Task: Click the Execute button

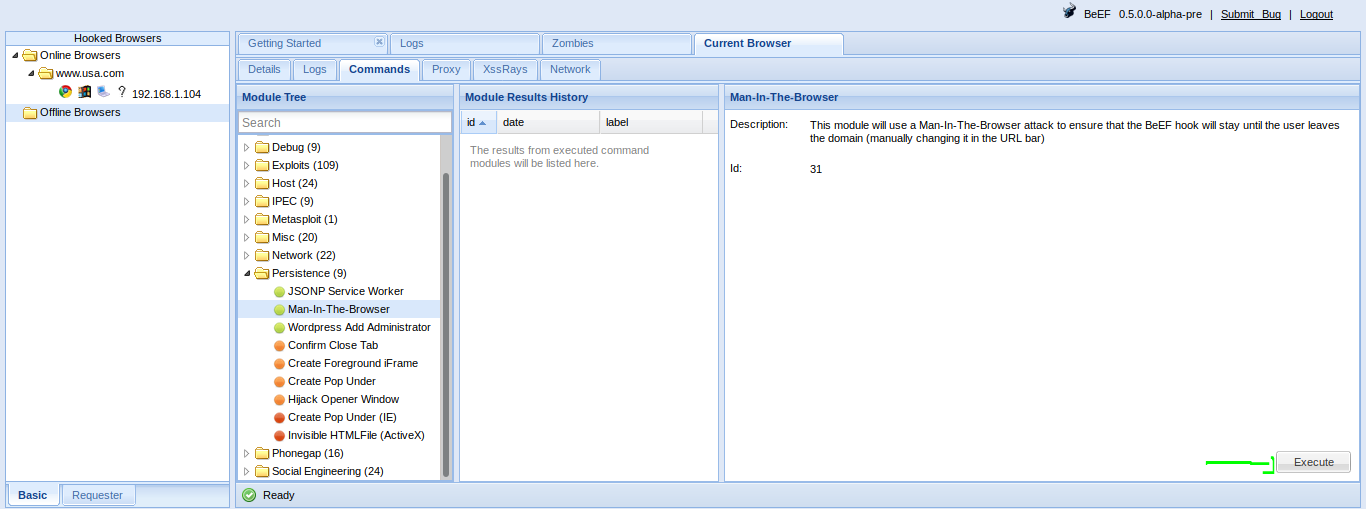Action: pyautogui.click(x=1314, y=462)
